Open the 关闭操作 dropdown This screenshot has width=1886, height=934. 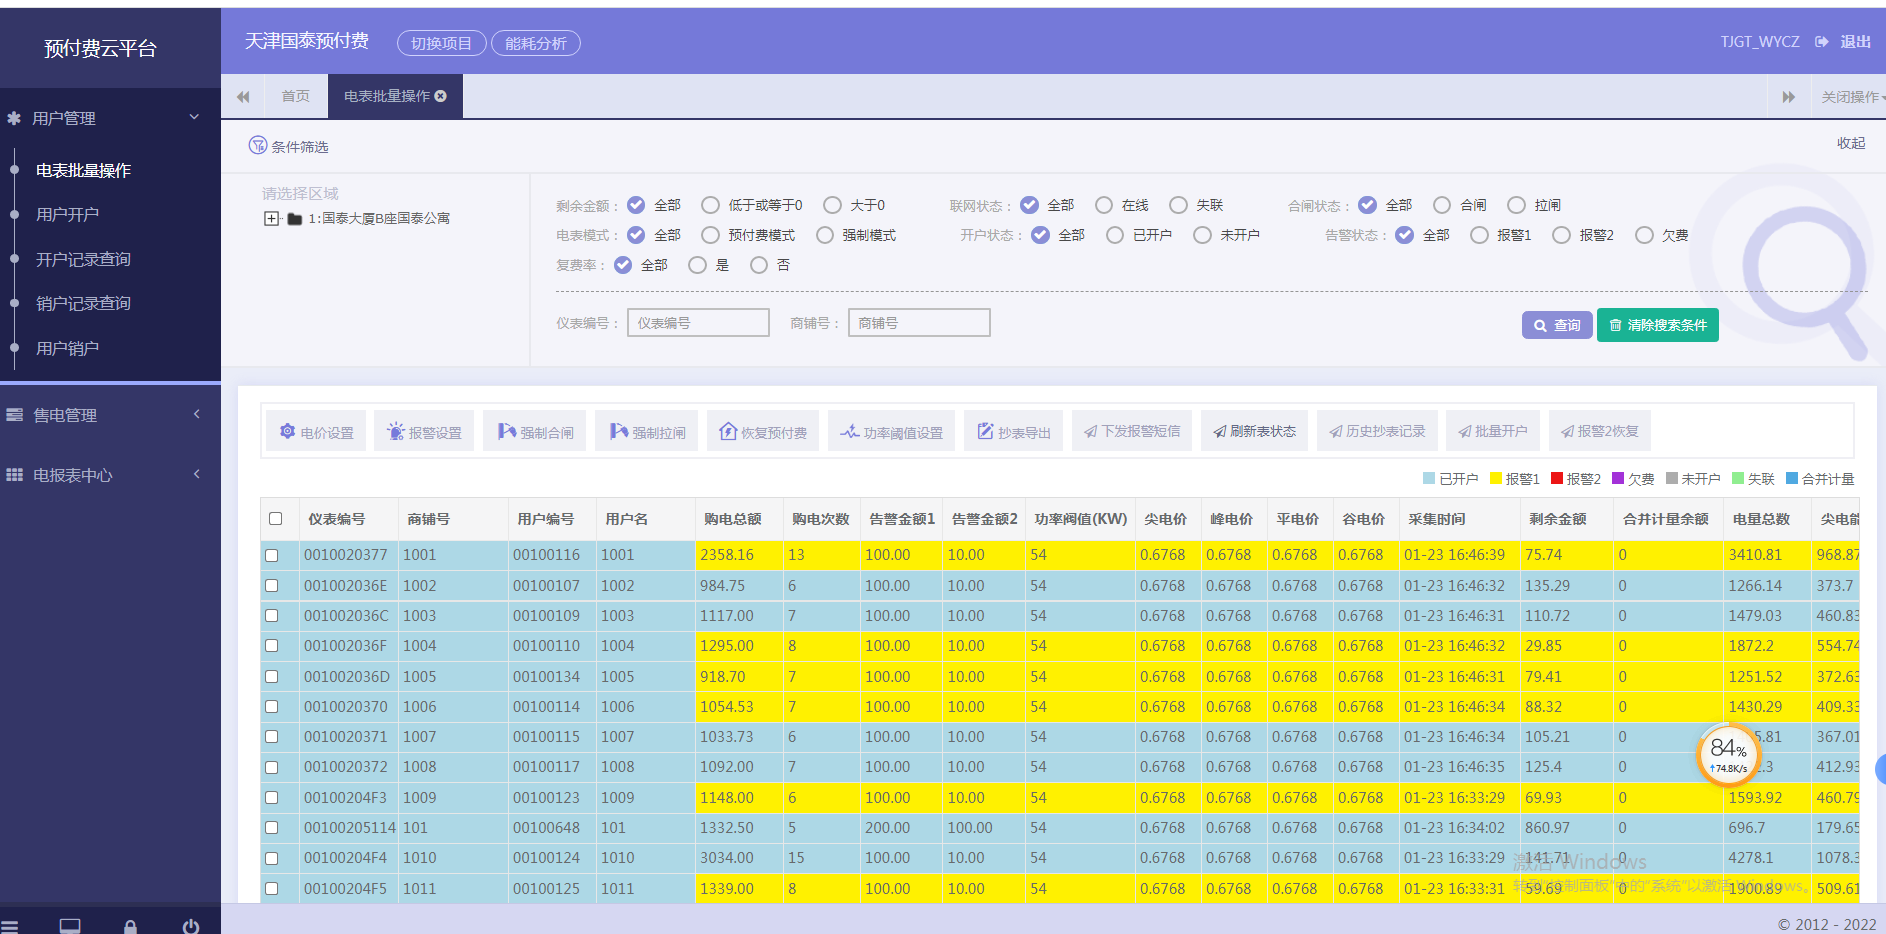[1850, 97]
